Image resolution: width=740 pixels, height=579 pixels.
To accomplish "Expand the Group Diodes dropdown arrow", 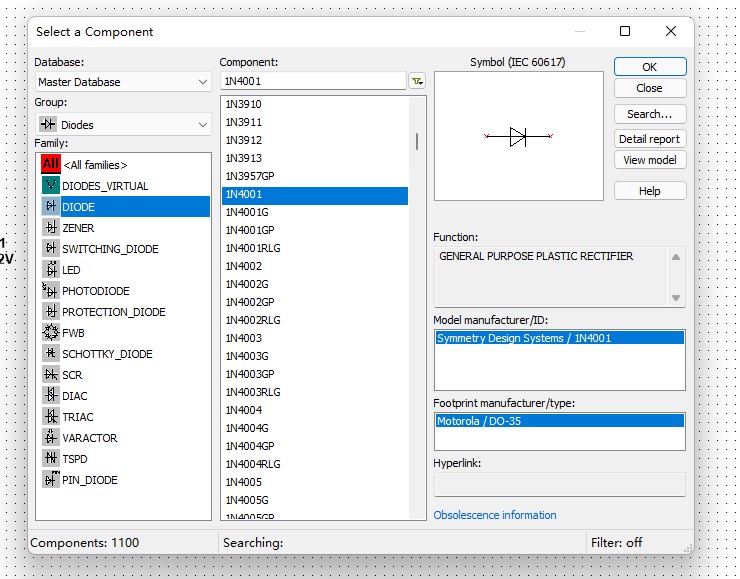I will [203, 125].
